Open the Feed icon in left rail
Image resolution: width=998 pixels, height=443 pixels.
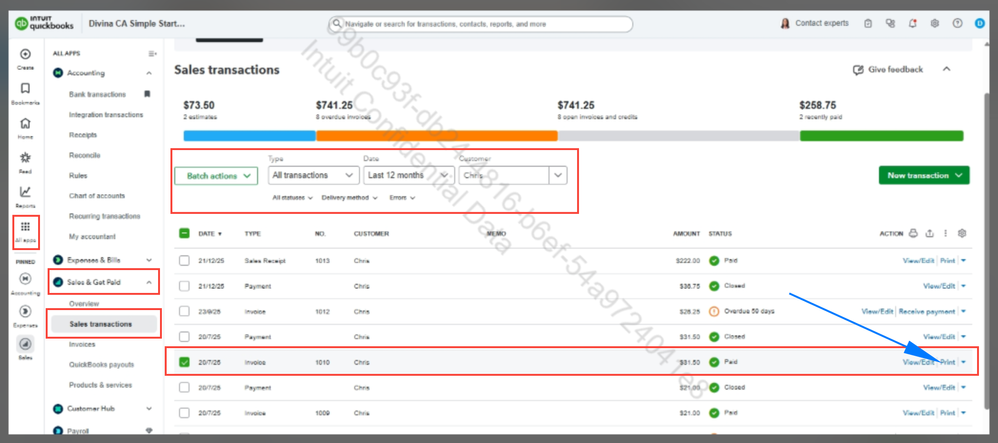(x=25, y=158)
